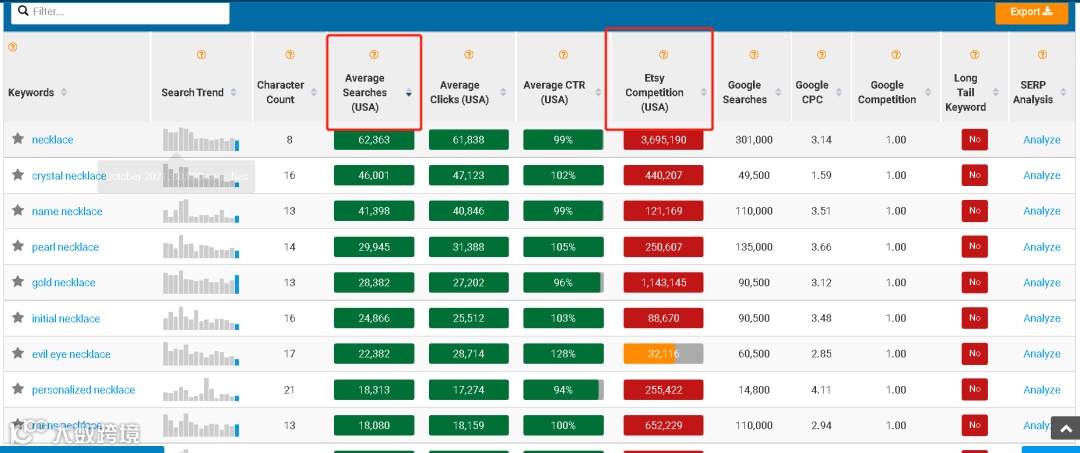This screenshot has height=453, width=1080.
Task: Click orange Etsy competition bar 32,116
Action: coord(663,354)
